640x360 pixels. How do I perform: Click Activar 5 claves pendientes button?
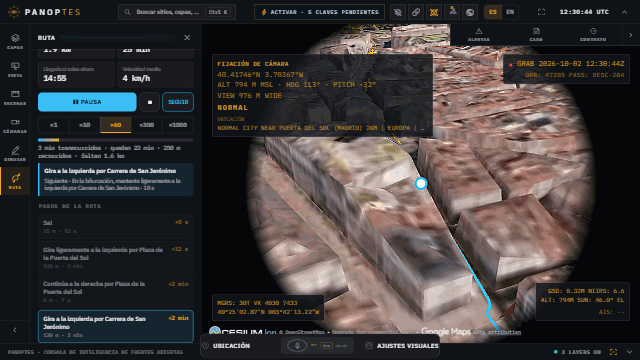[x=319, y=12]
